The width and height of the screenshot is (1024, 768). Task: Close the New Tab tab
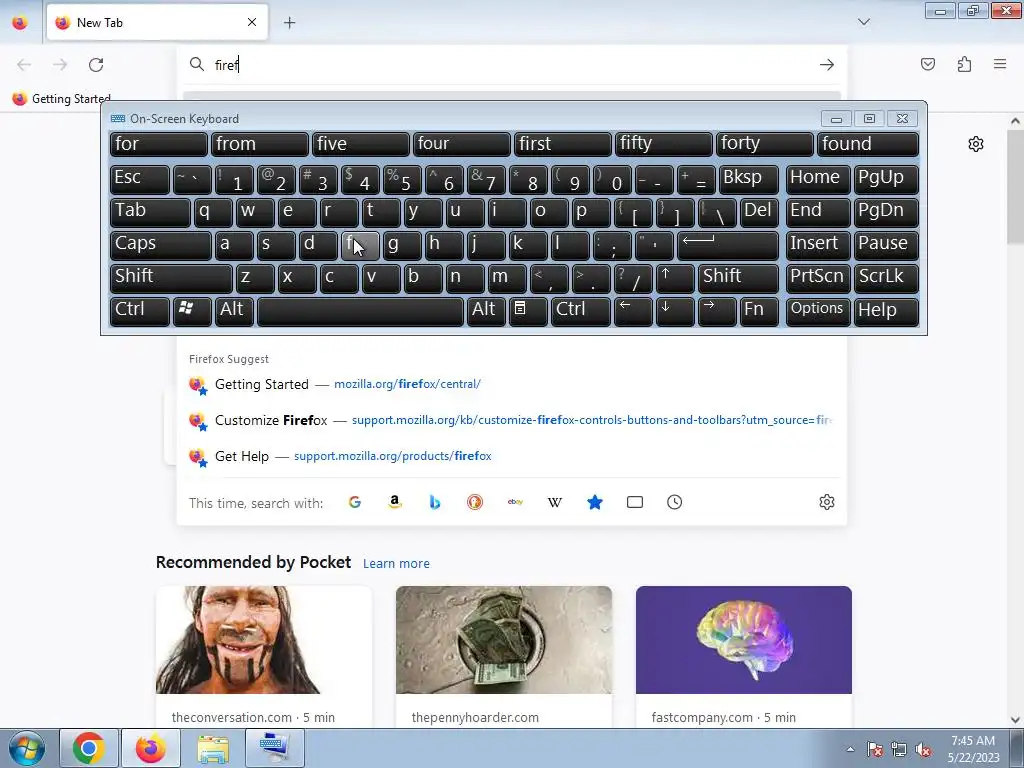[252, 22]
